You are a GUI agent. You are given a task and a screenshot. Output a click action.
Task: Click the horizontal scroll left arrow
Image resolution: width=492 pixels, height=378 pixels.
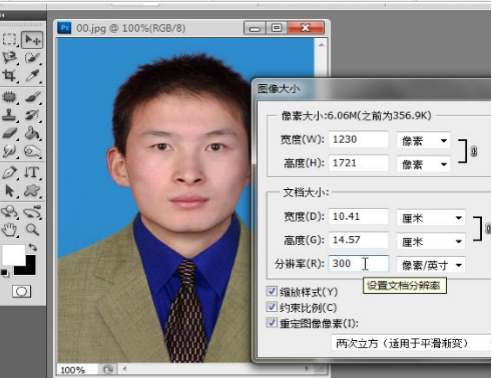(x=125, y=369)
